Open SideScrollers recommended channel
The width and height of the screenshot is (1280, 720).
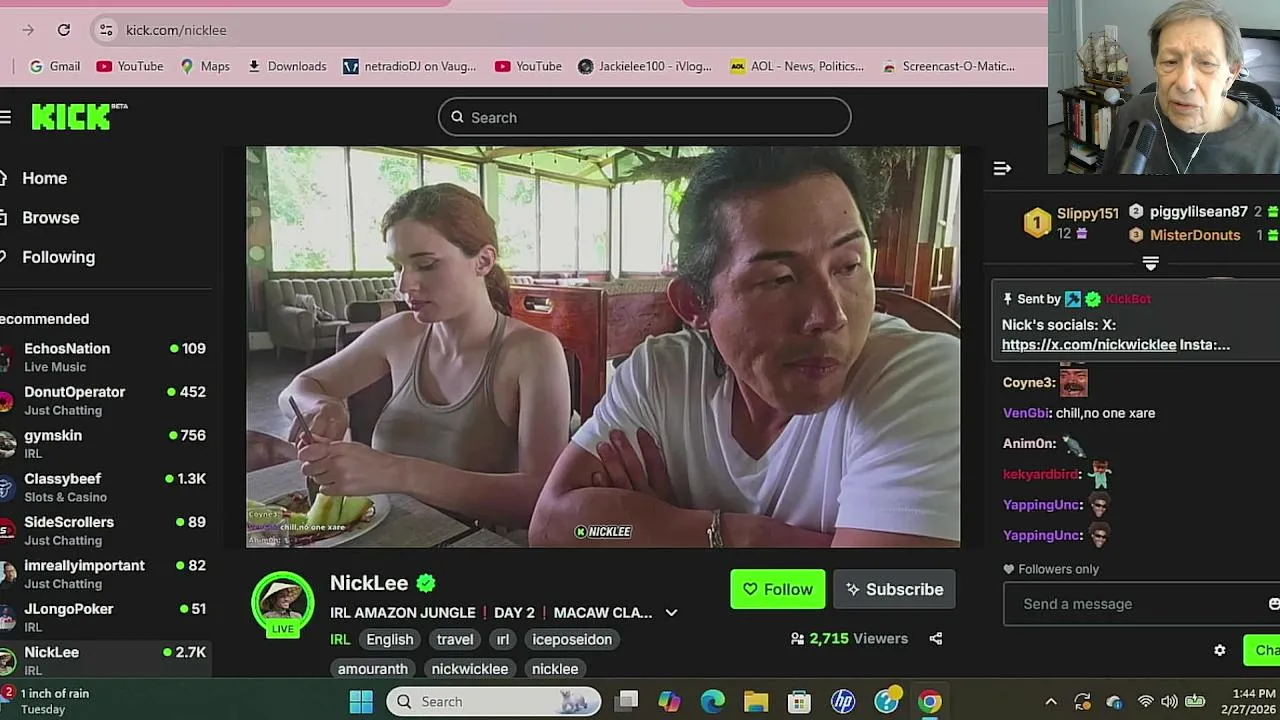point(105,530)
